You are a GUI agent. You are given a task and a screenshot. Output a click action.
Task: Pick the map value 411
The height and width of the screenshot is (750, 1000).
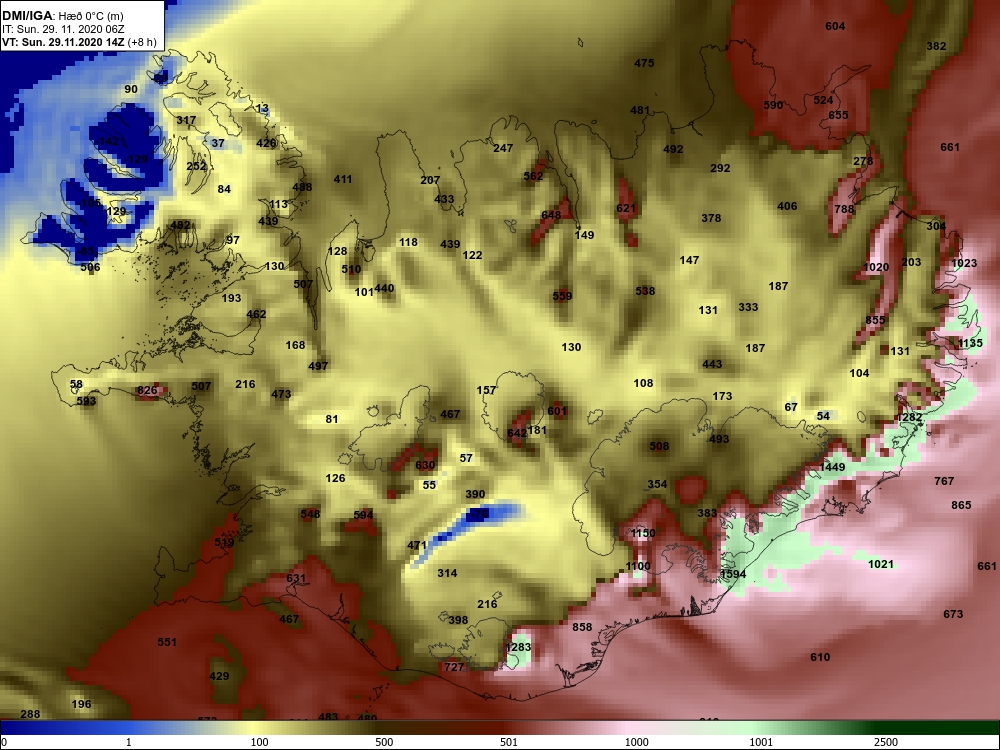342,179
